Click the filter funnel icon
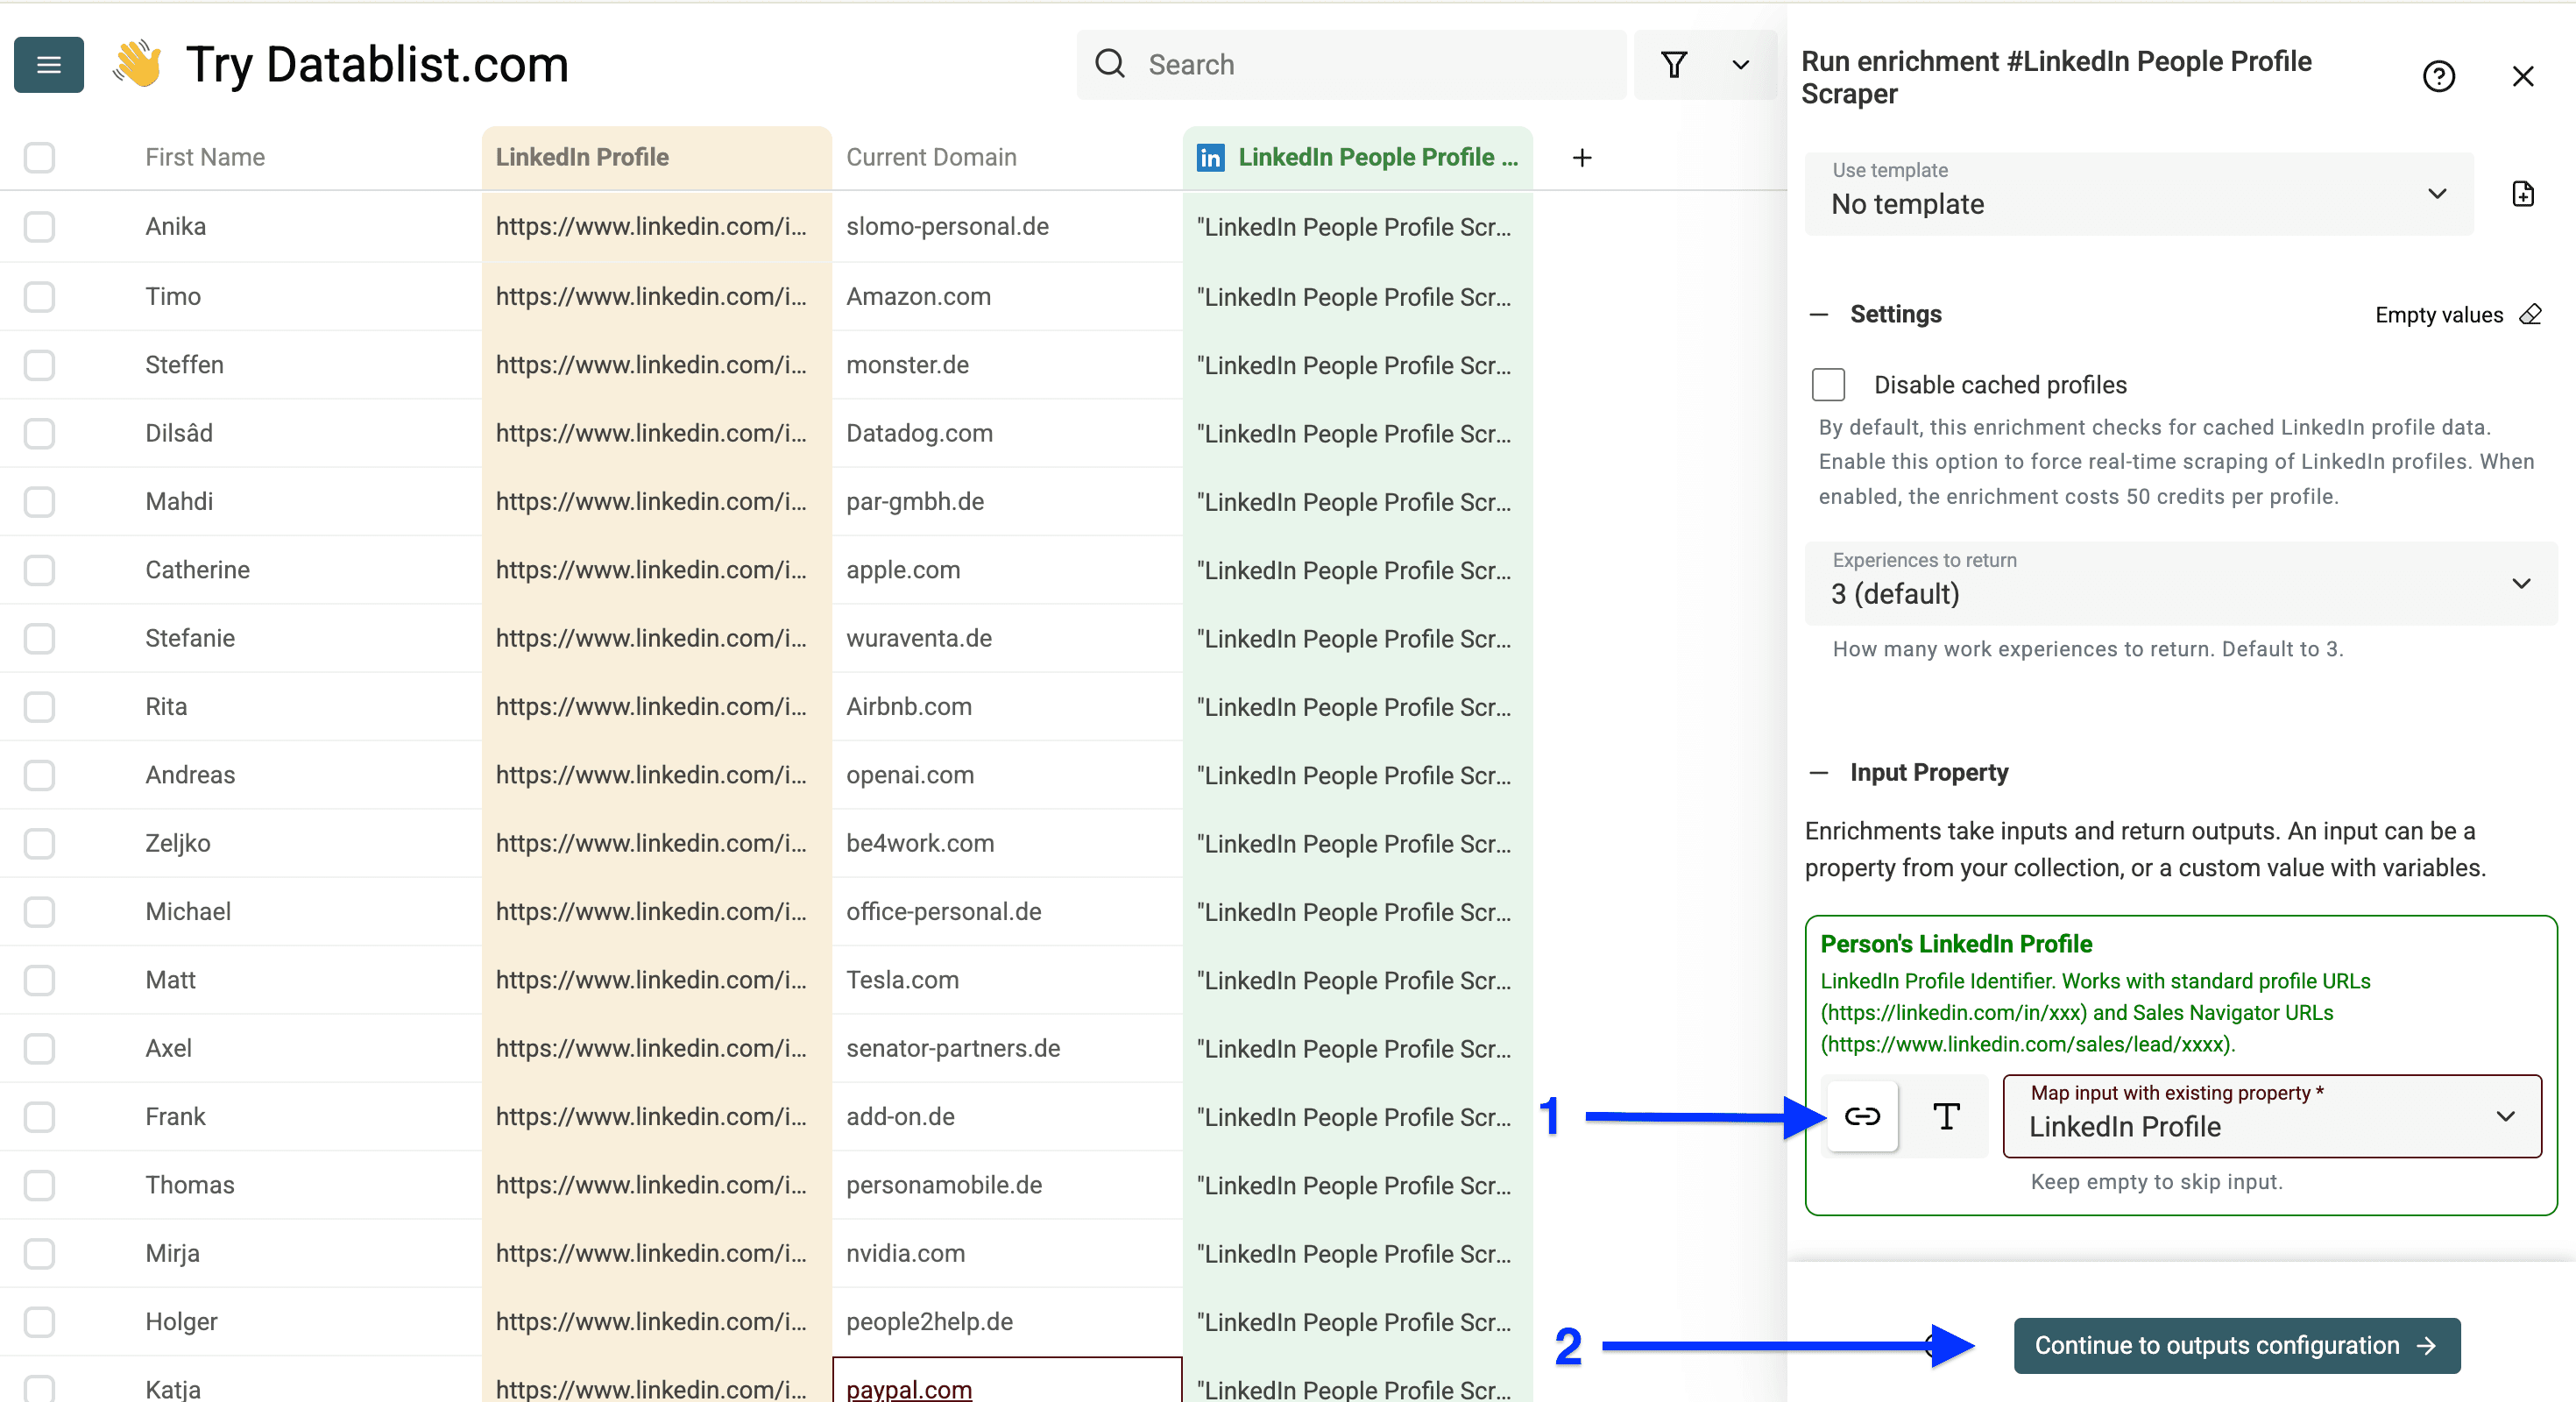 (1675, 64)
